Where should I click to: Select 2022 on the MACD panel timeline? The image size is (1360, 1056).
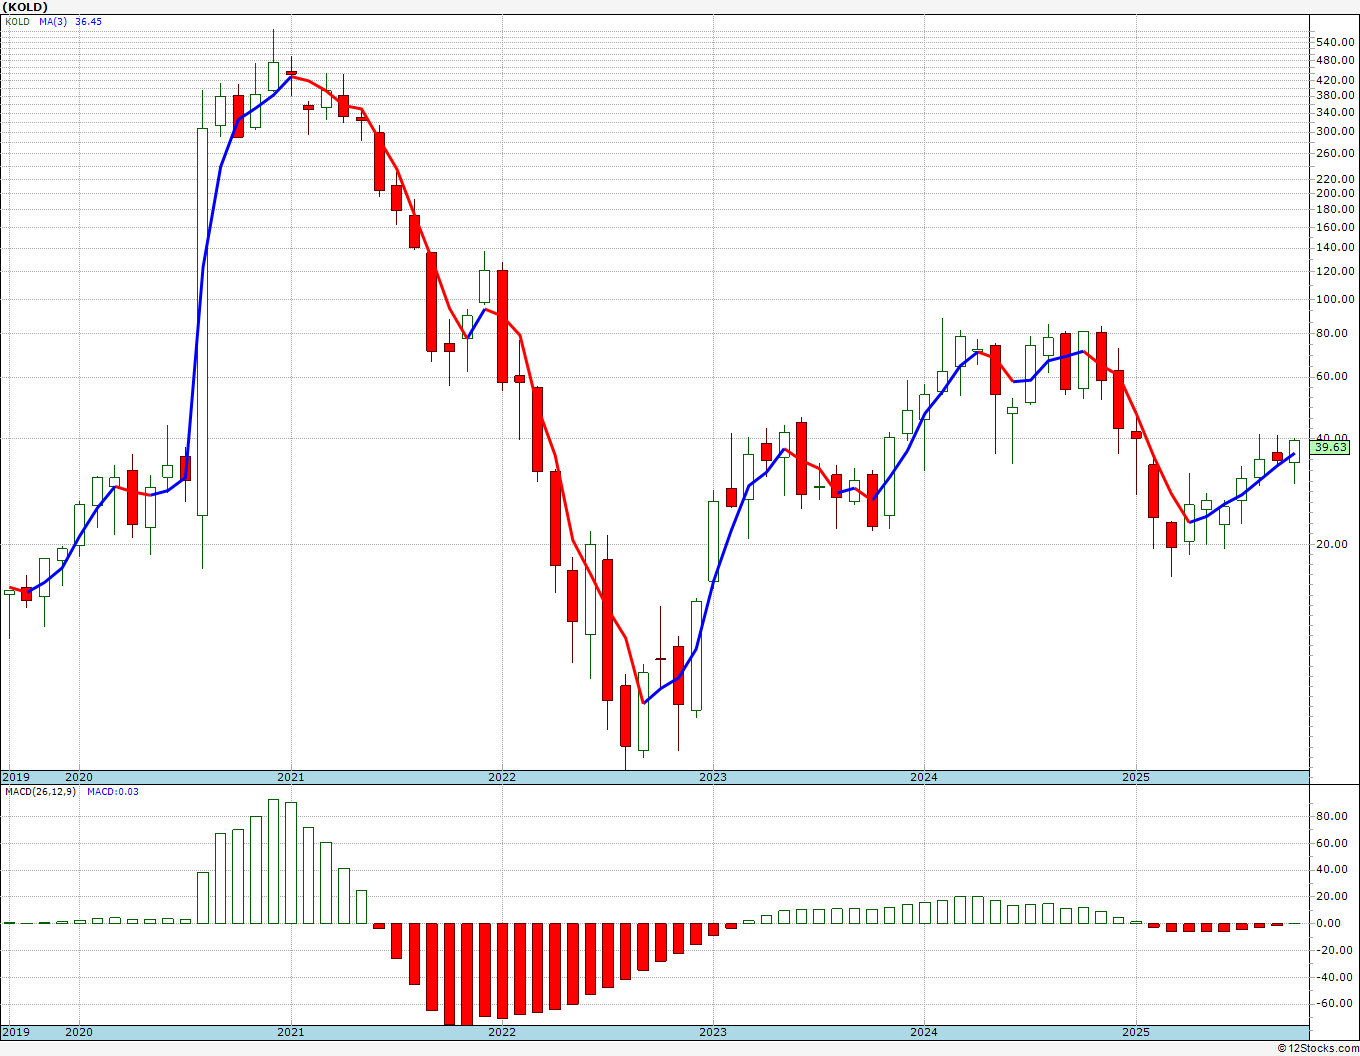click(501, 1032)
